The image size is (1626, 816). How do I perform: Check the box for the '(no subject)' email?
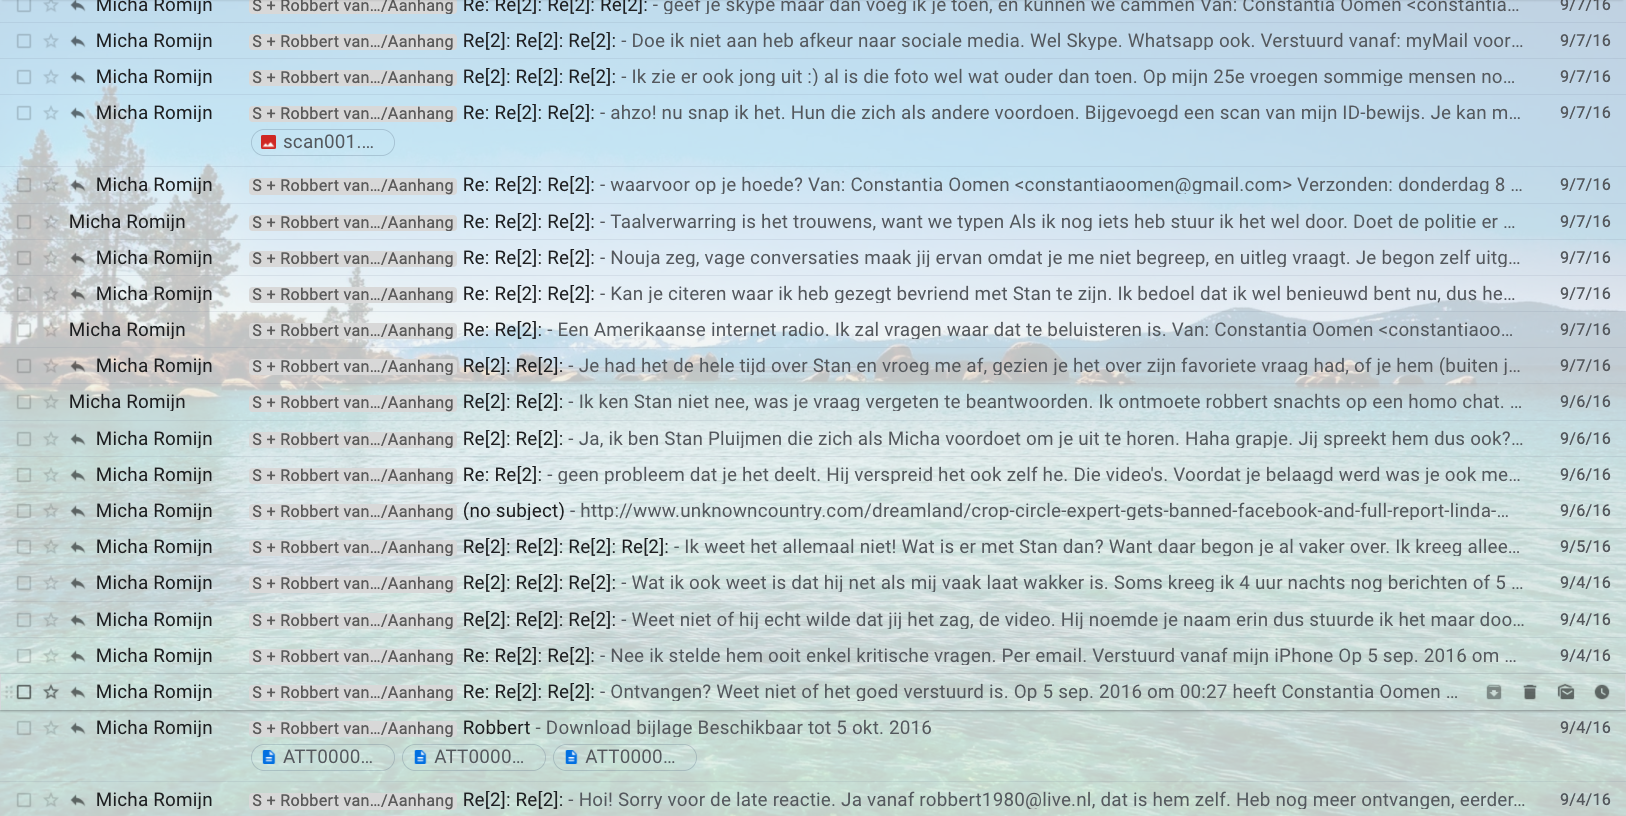pyautogui.click(x=24, y=511)
